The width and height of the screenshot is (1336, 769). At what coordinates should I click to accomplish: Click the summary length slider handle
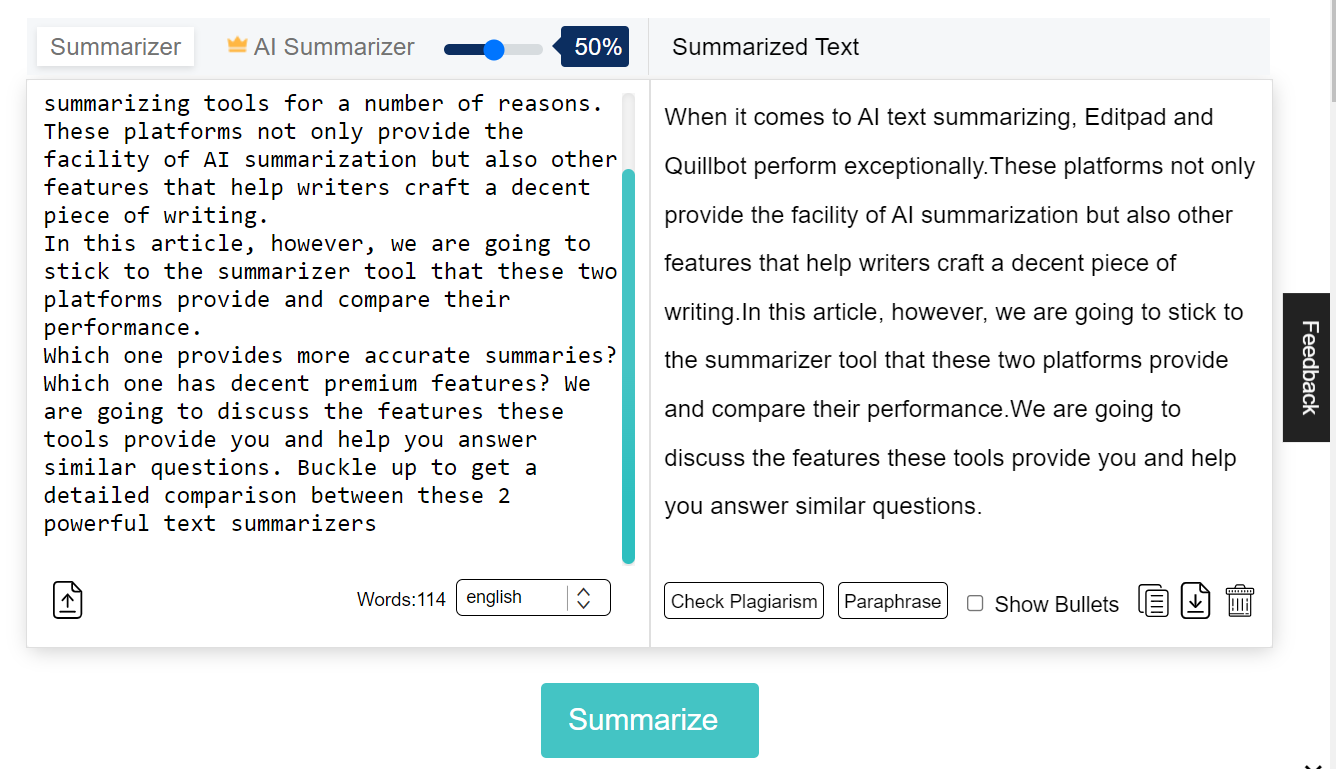tap(493, 49)
